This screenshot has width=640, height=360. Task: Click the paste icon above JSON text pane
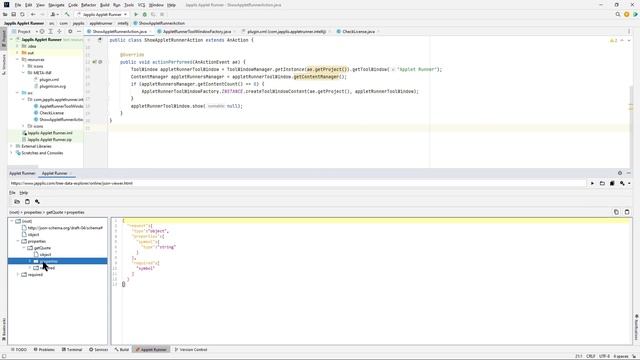pos(627,212)
